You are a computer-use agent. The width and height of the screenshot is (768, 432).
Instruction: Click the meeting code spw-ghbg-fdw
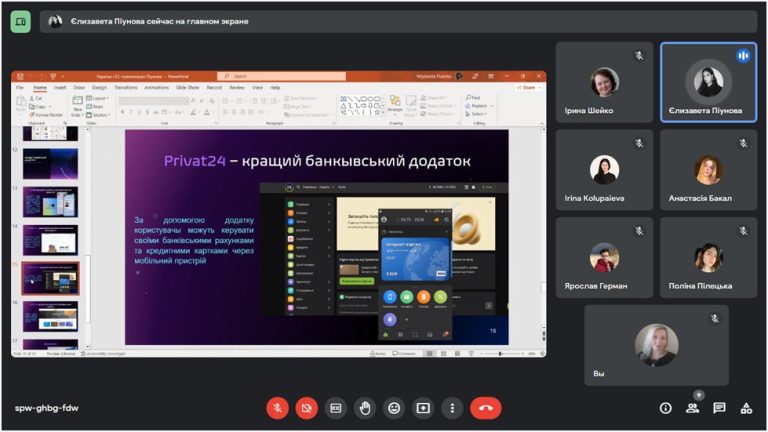point(47,408)
